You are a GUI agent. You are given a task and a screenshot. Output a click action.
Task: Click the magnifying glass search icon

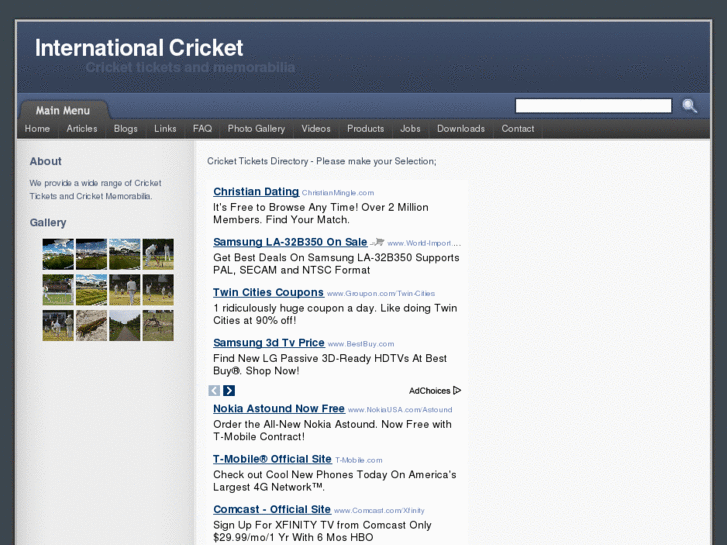pyautogui.click(x=689, y=106)
